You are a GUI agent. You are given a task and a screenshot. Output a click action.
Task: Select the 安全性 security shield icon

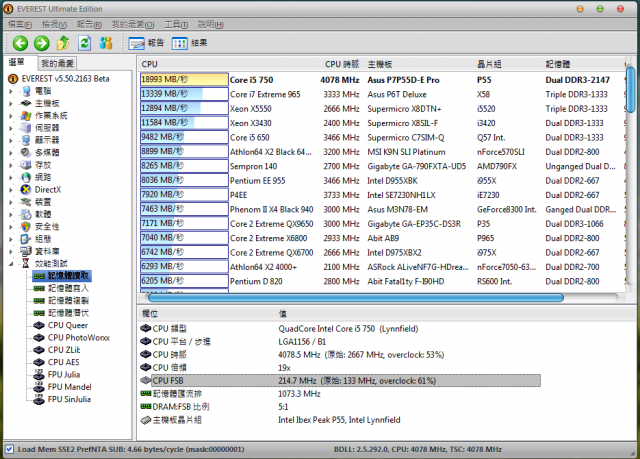(26, 226)
